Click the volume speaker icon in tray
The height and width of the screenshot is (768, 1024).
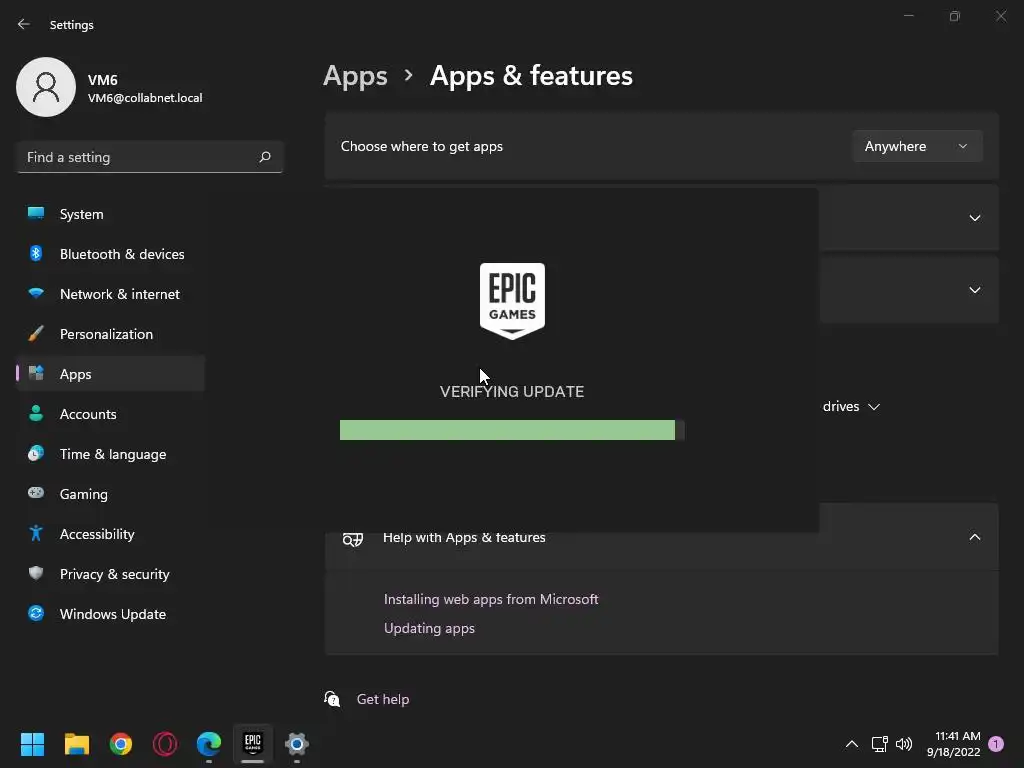pos(904,744)
